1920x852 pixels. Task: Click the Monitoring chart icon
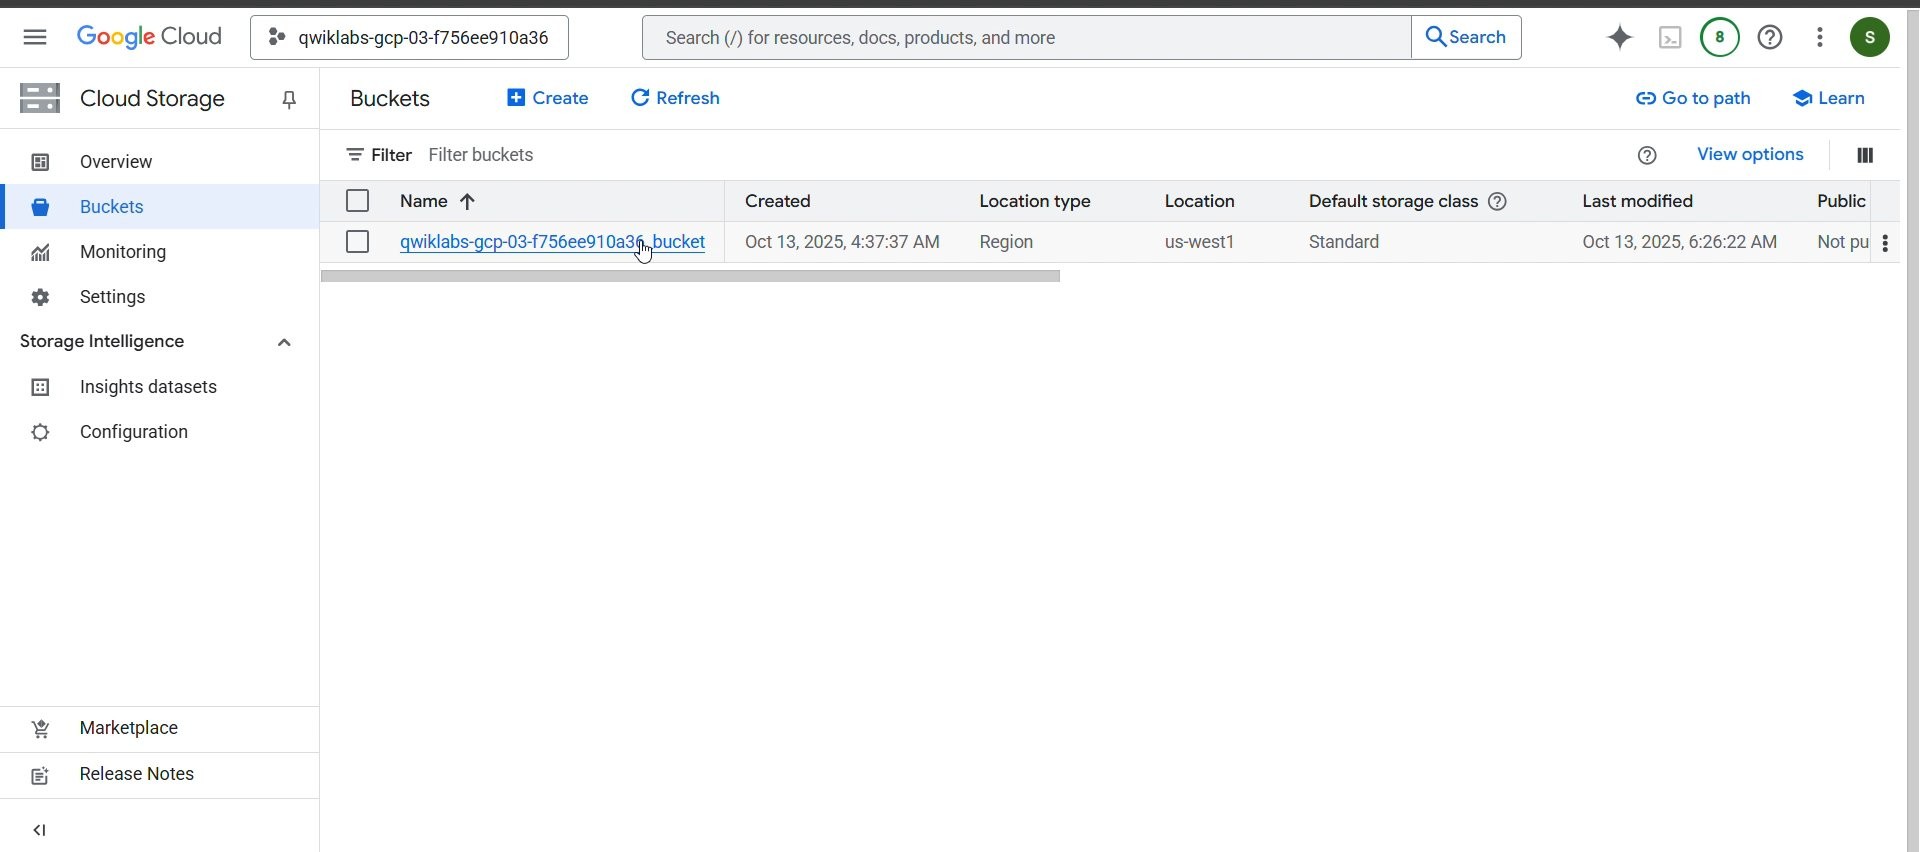(x=40, y=252)
